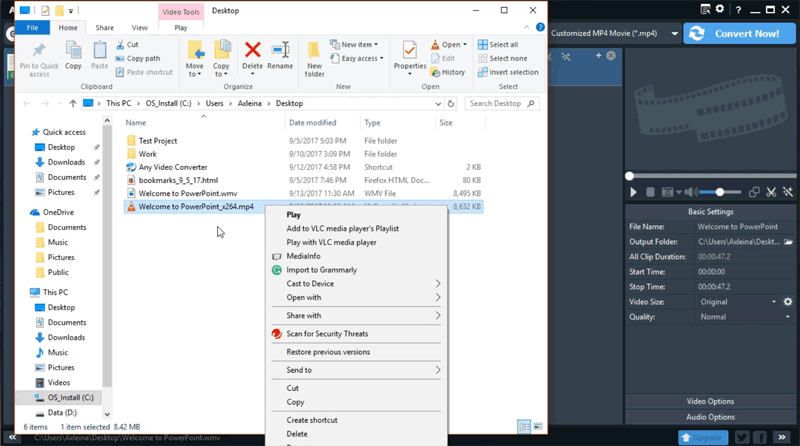Click the Convert Now! button
Viewport: 800px width, 446px height.
click(739, 33)
